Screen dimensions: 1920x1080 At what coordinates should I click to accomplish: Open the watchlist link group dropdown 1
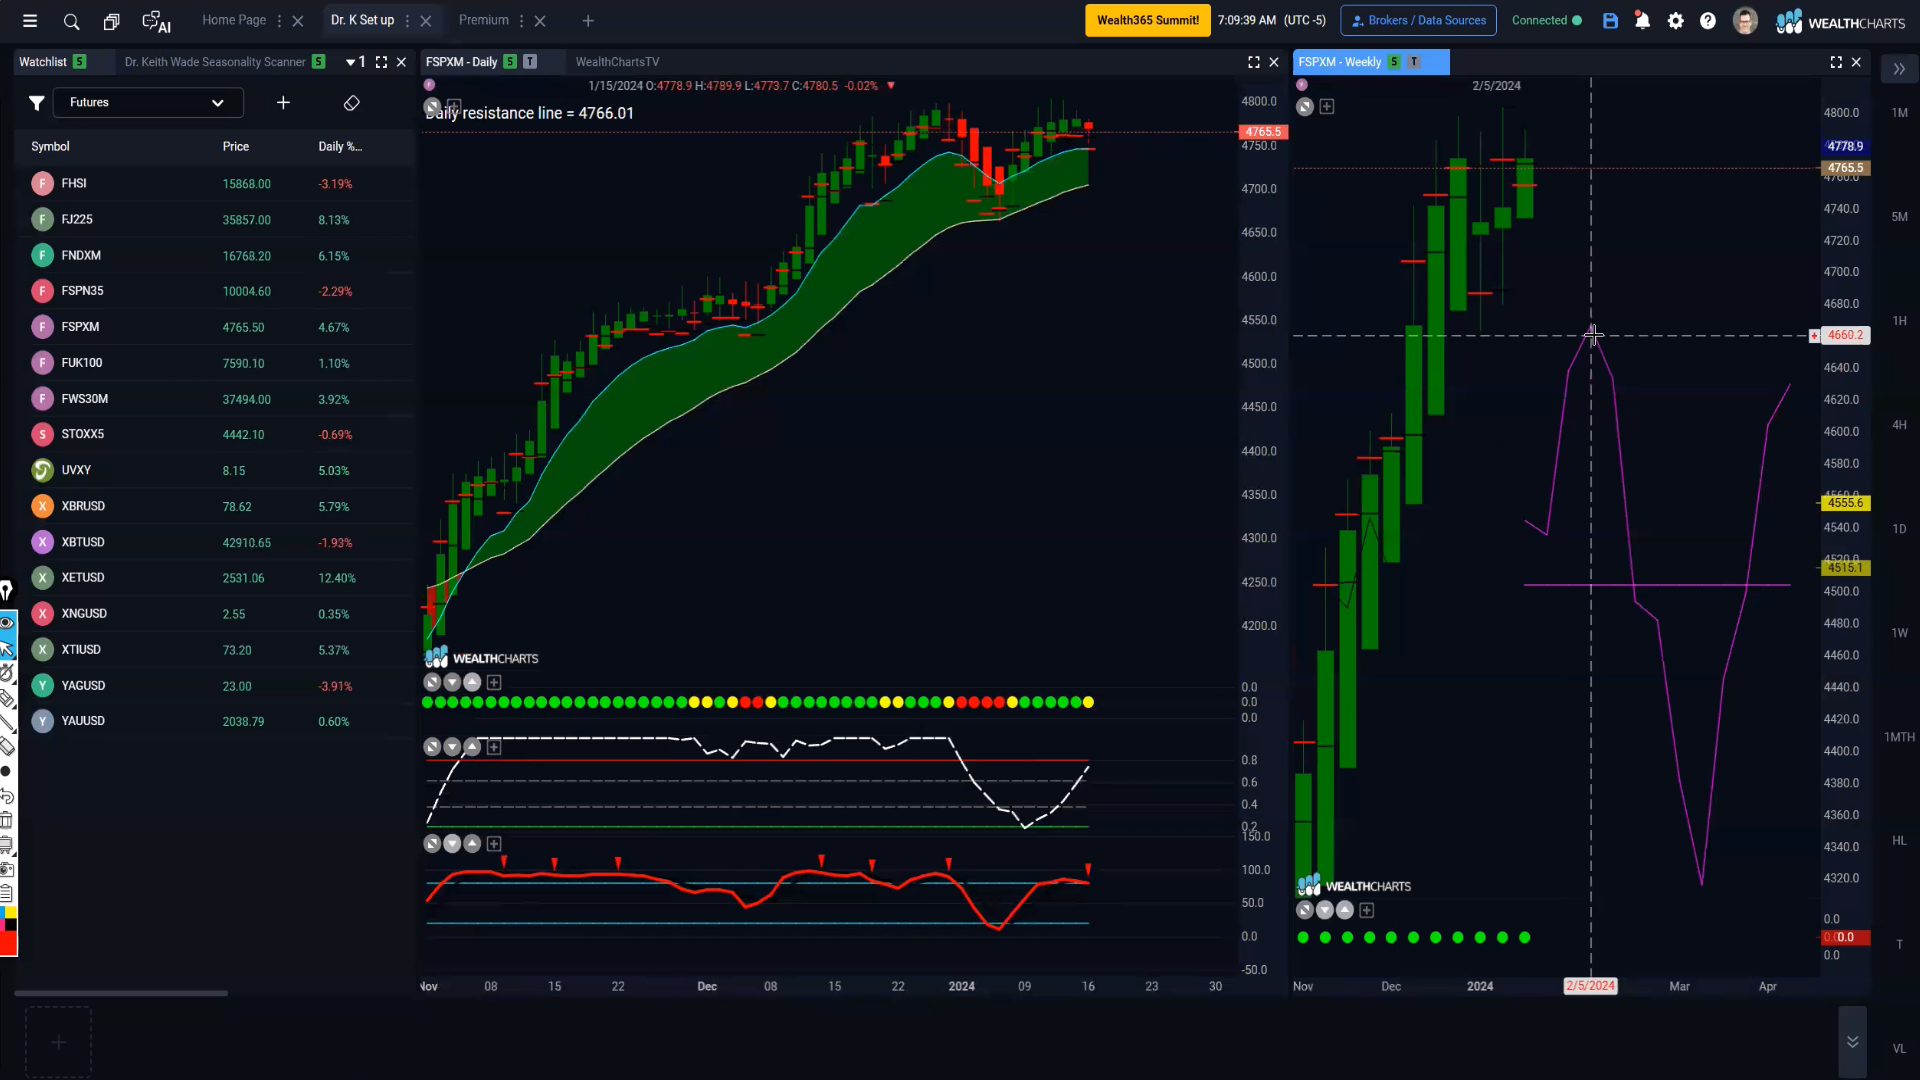pyautogui.click(x=355, y=62)
